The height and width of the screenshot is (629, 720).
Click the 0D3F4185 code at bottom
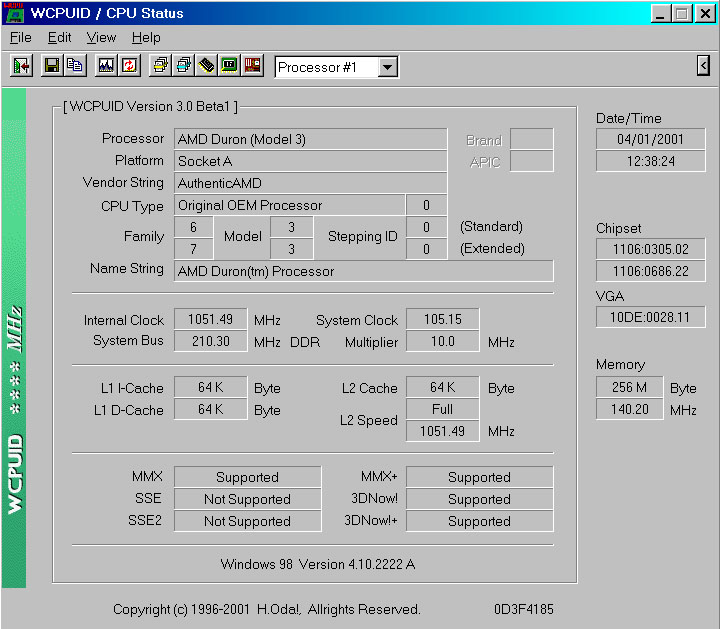click(x=523, y=609)
